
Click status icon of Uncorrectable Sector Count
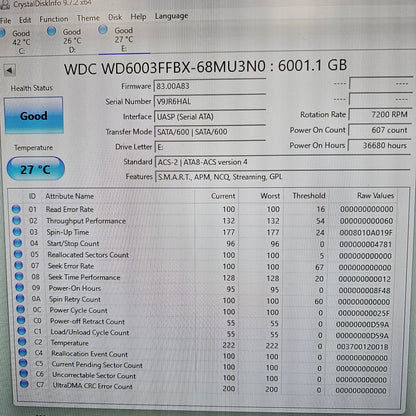point(24,373)
